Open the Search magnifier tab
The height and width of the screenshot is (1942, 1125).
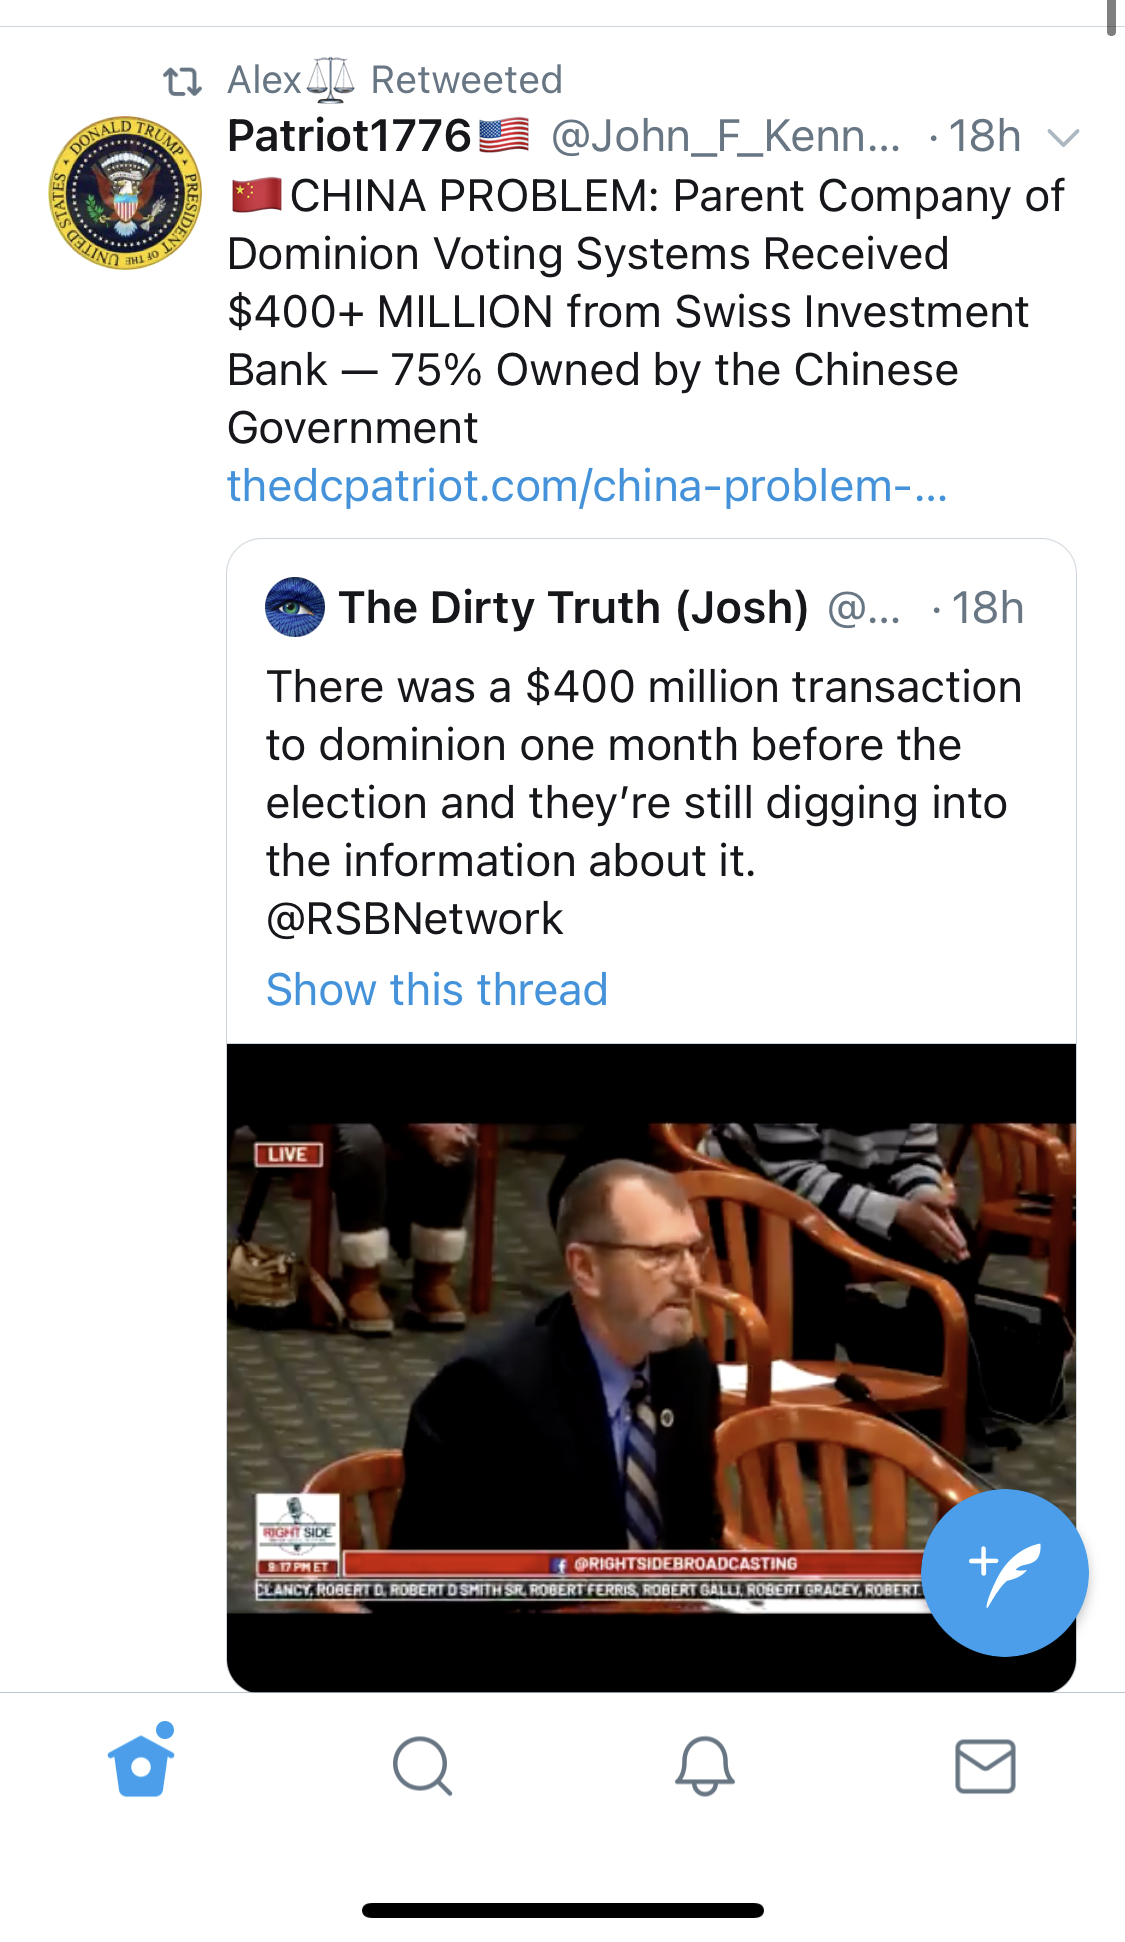click(422, 1766)
